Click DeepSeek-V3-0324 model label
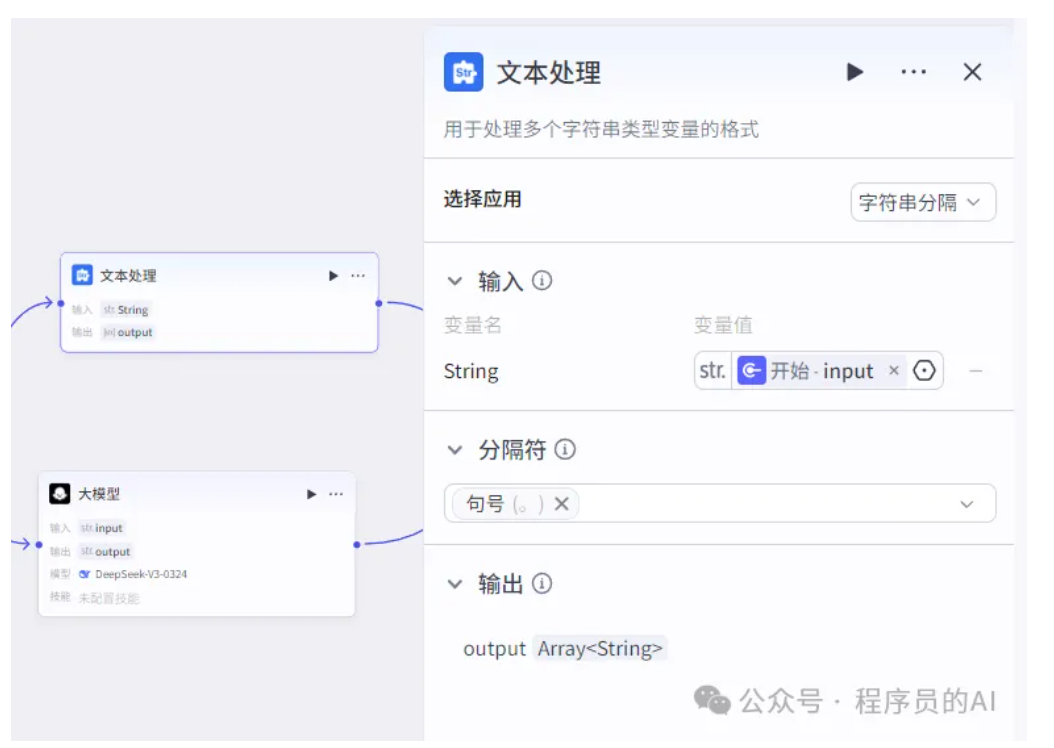The height and width of the screenshot is (748, 1054). pyautogui.click(x=140, y=574)
